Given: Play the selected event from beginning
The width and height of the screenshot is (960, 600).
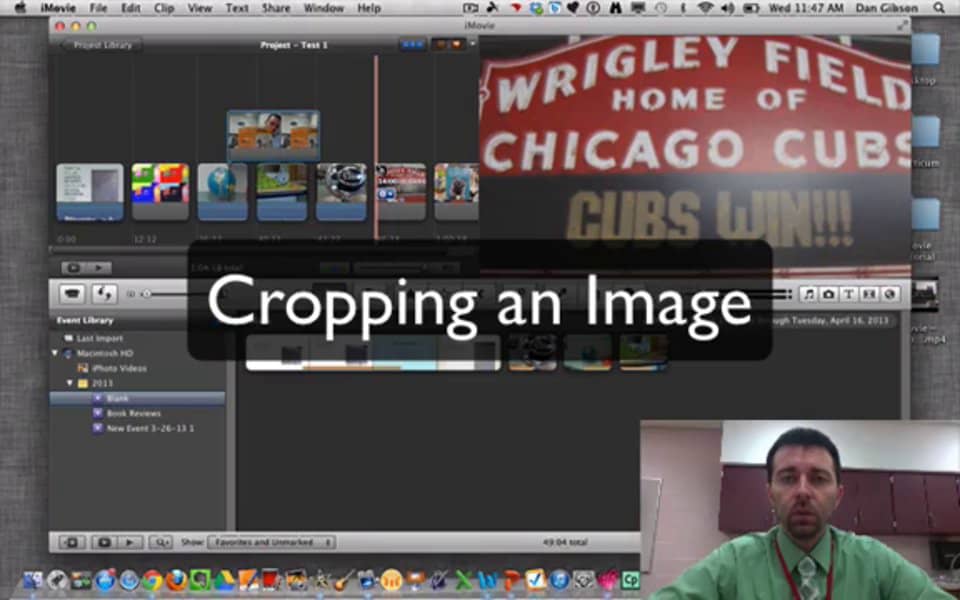Looking at the screenshot, I should coord(130,542).
